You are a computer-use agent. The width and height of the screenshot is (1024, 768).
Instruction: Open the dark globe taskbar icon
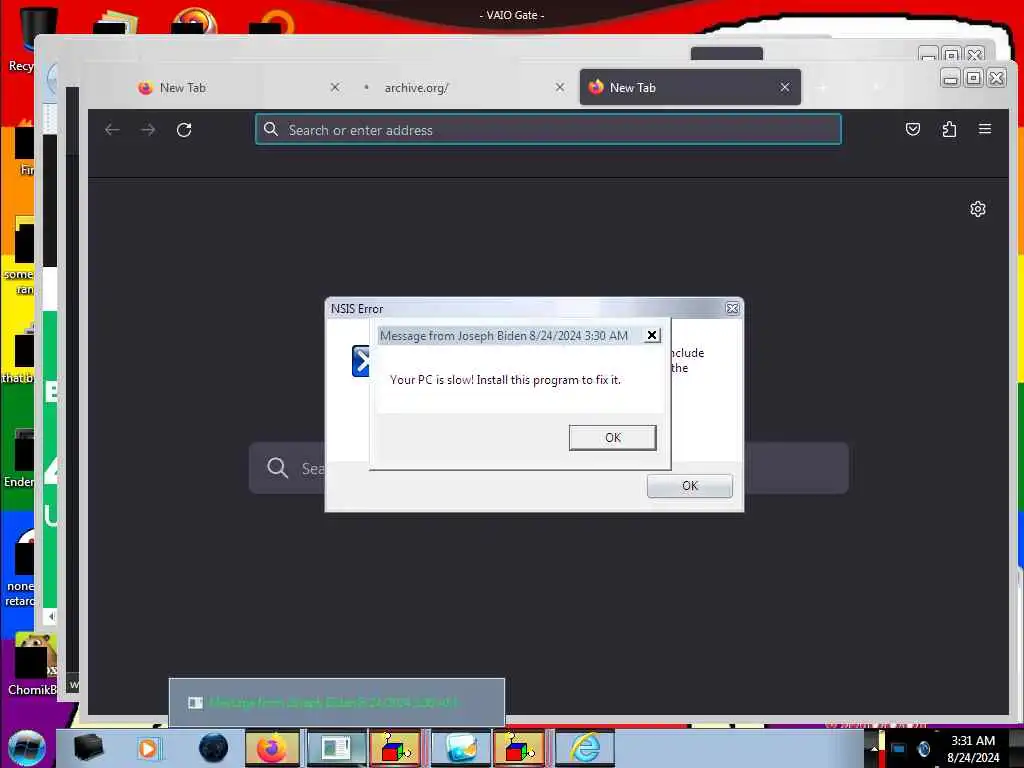pos(213,748)
